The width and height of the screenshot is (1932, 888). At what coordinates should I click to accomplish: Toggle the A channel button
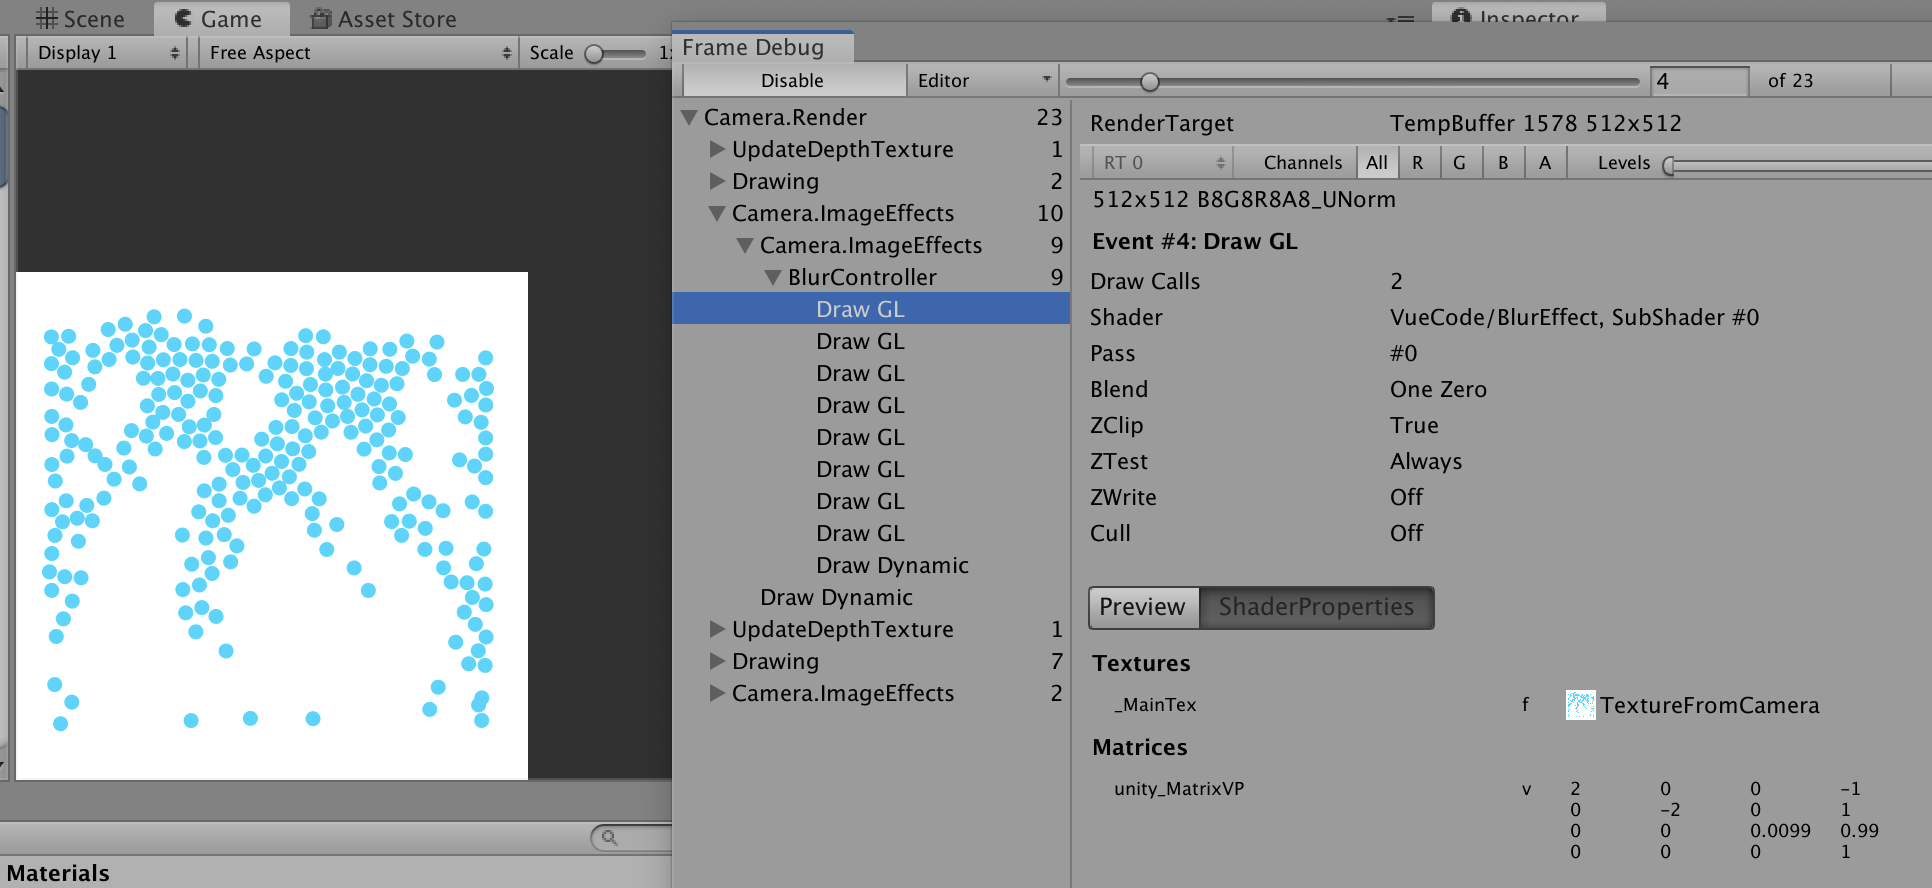(1545, 163)
